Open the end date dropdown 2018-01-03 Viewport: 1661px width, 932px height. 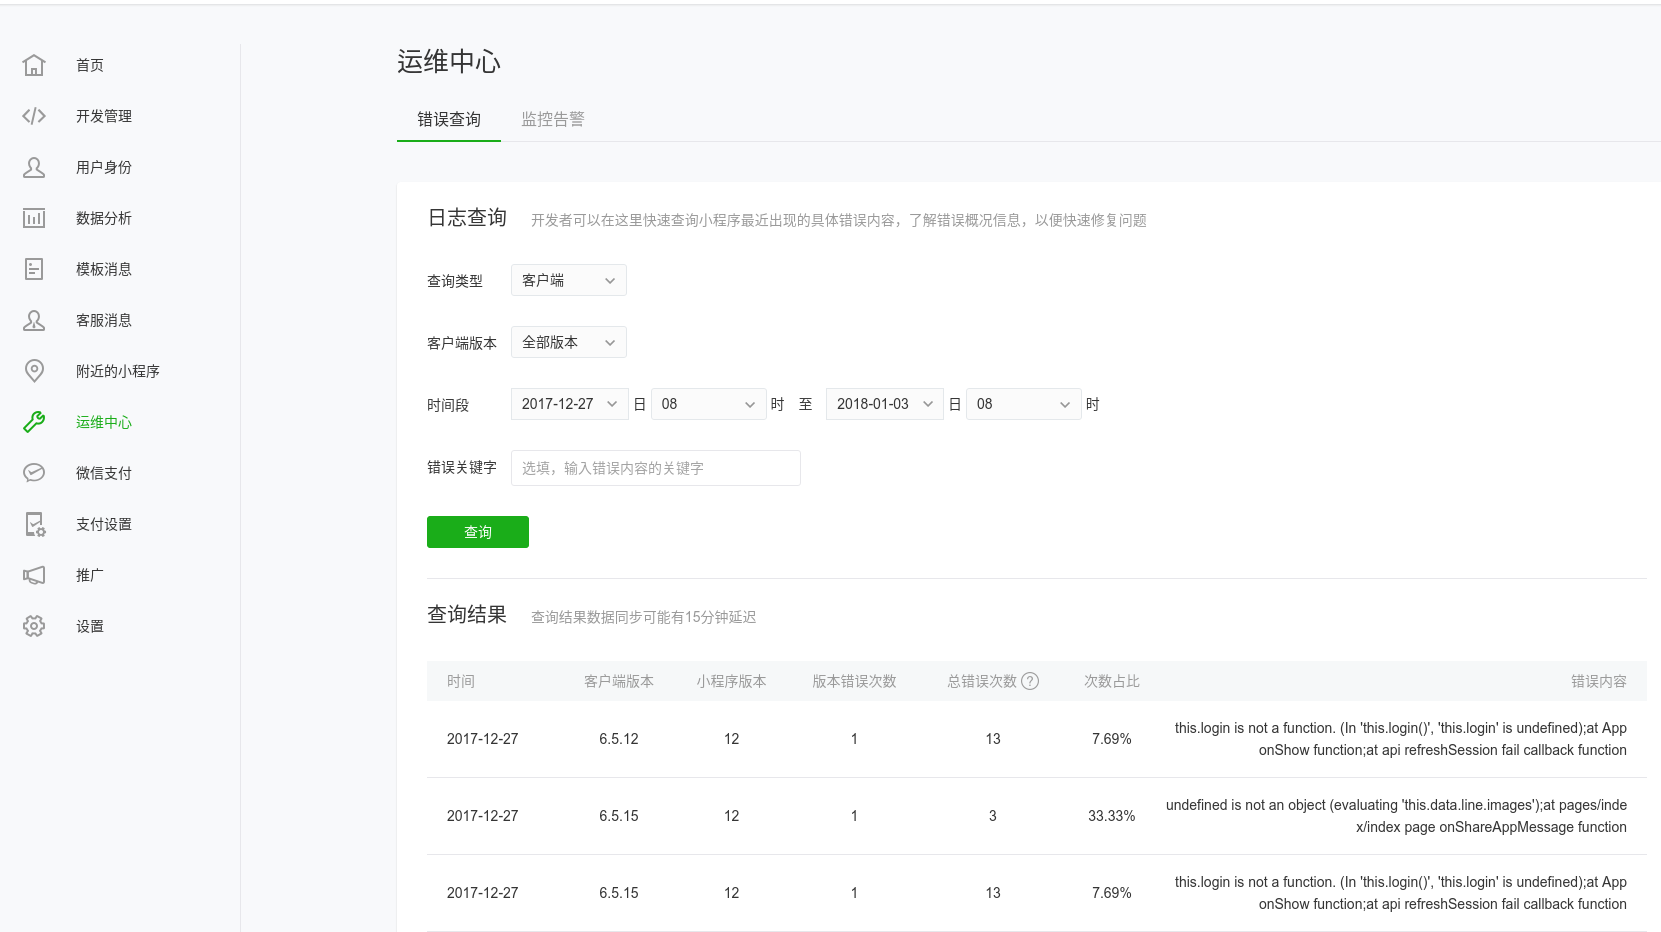click(885, 404)
